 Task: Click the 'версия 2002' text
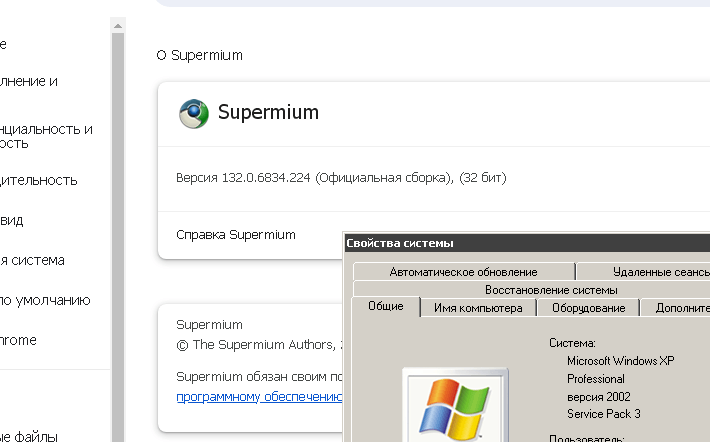point(599,397)
